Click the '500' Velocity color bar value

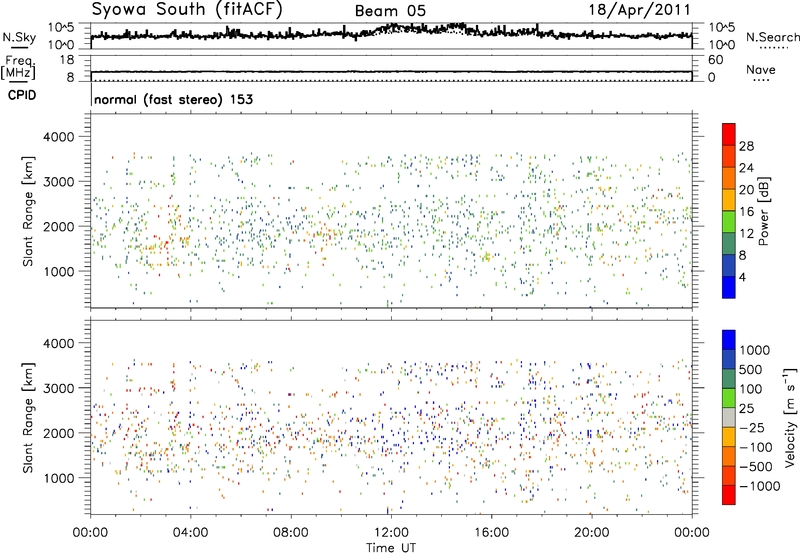click(751, 370)
